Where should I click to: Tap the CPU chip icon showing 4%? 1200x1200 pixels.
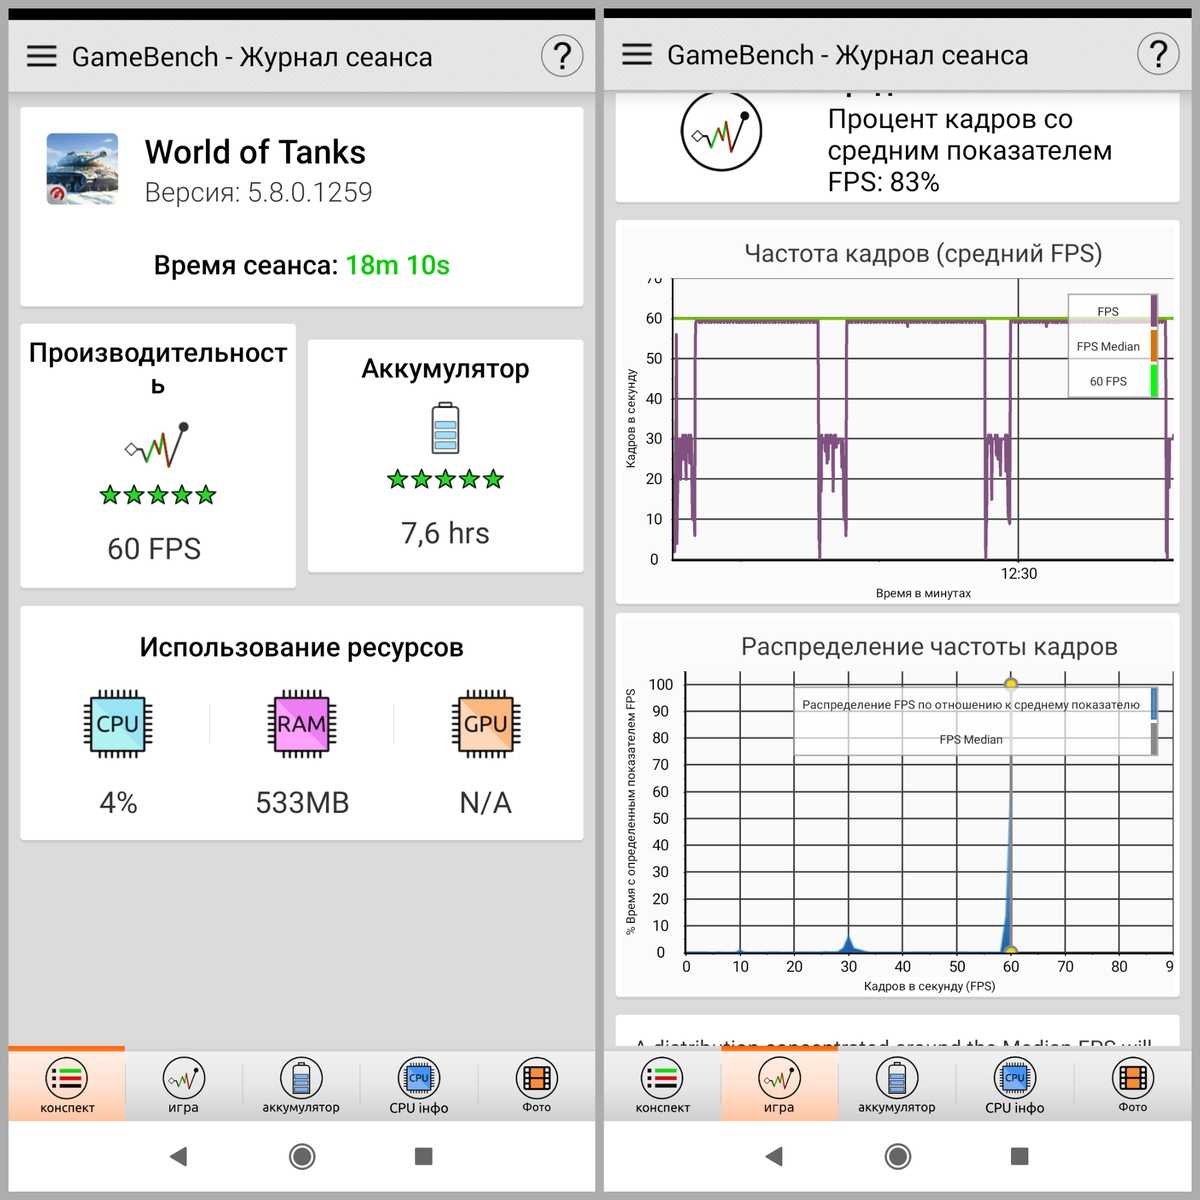(x=117, y=723)
